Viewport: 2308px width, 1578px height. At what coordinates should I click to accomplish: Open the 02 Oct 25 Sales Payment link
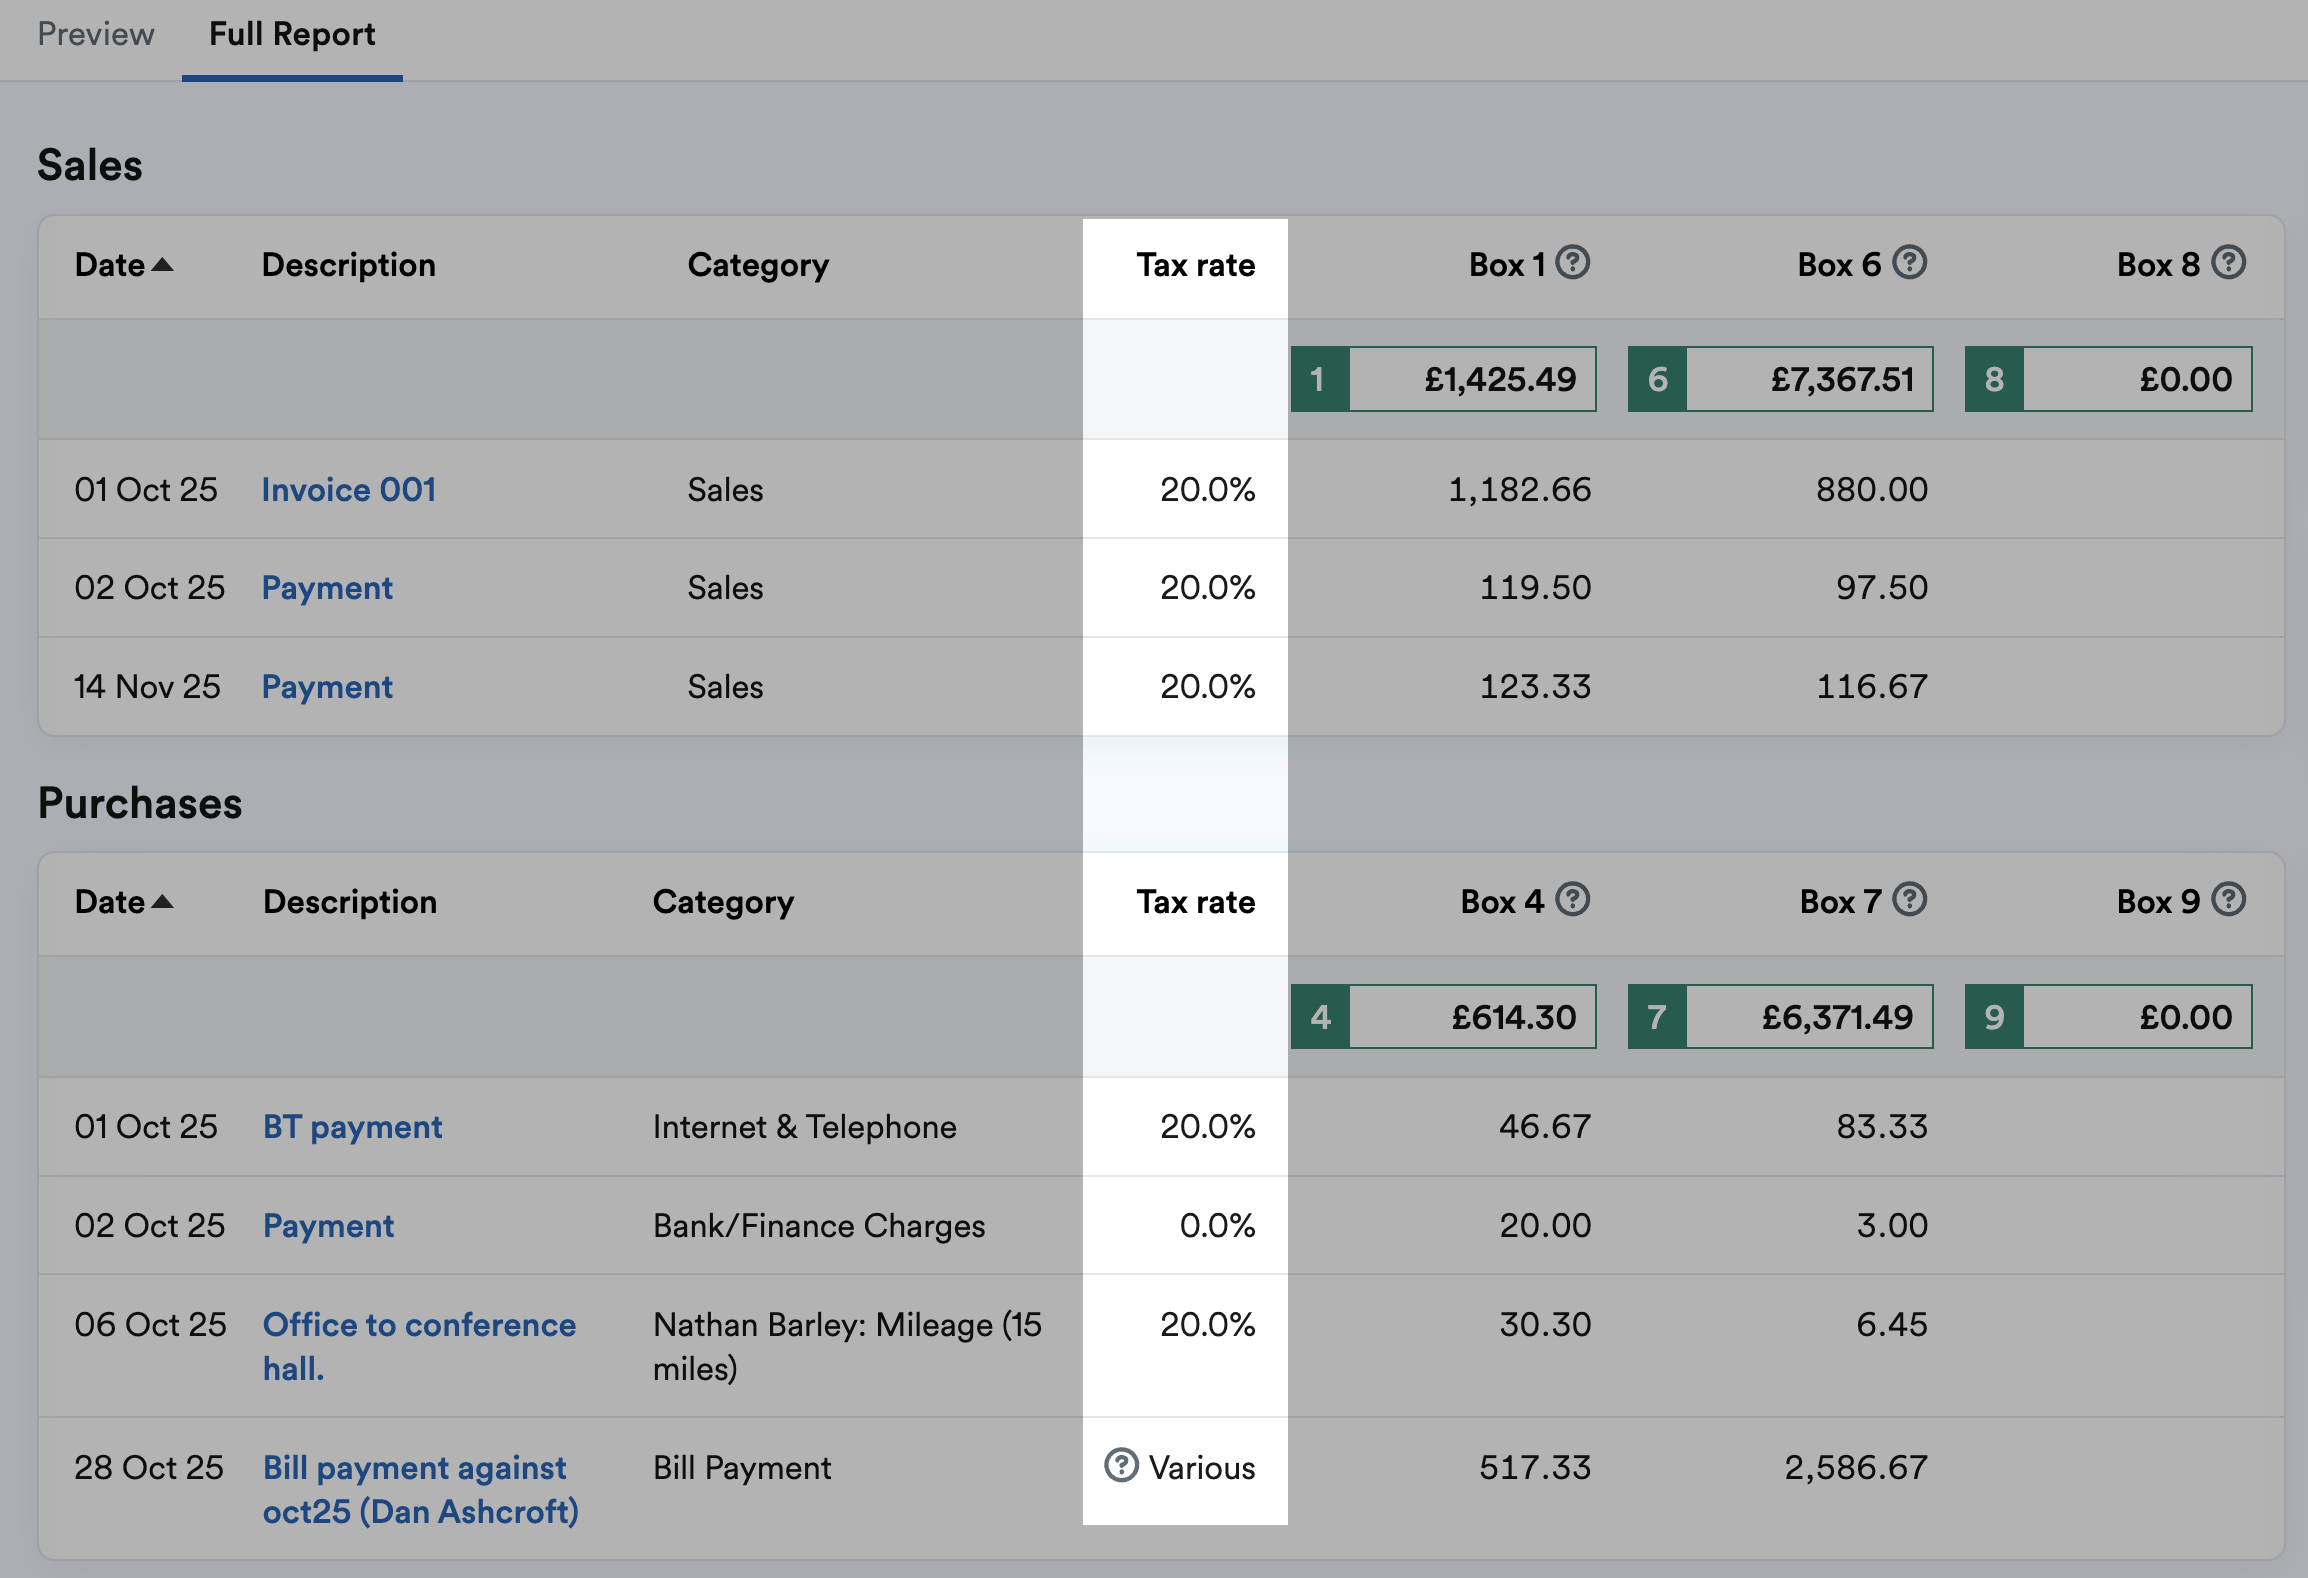[x=327, y=587]
